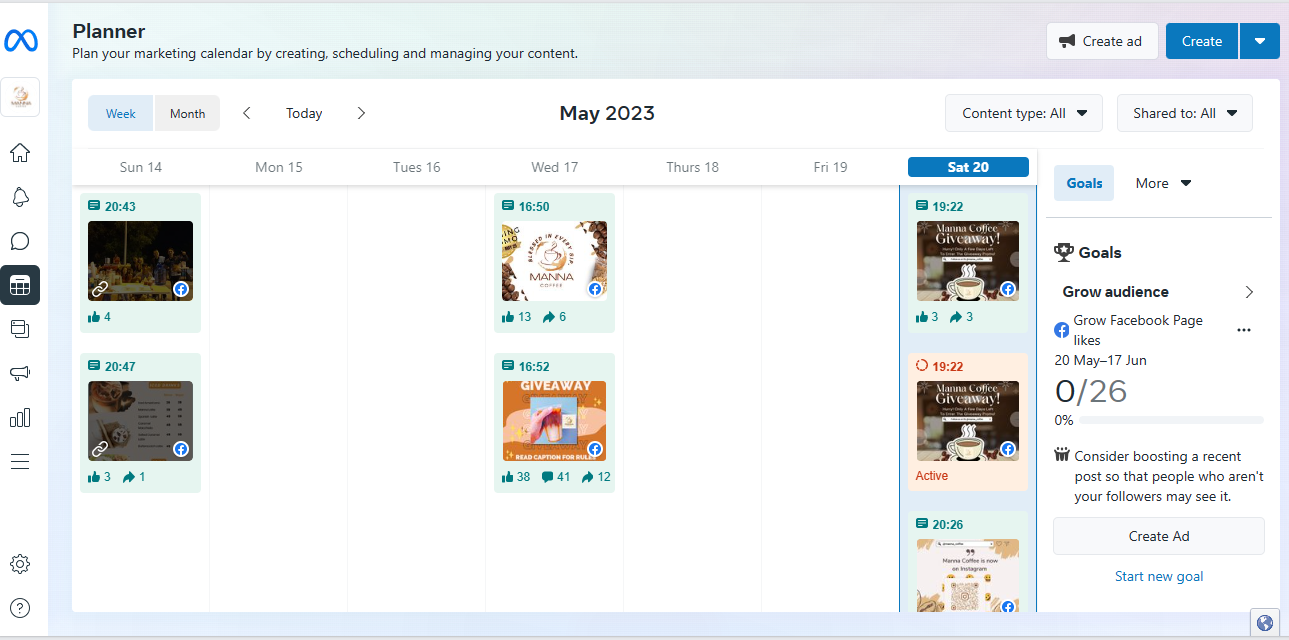This screenshot has height=640, width=1289.
Task: Open Inbox chat bubble icon
Action: point(20,241)
